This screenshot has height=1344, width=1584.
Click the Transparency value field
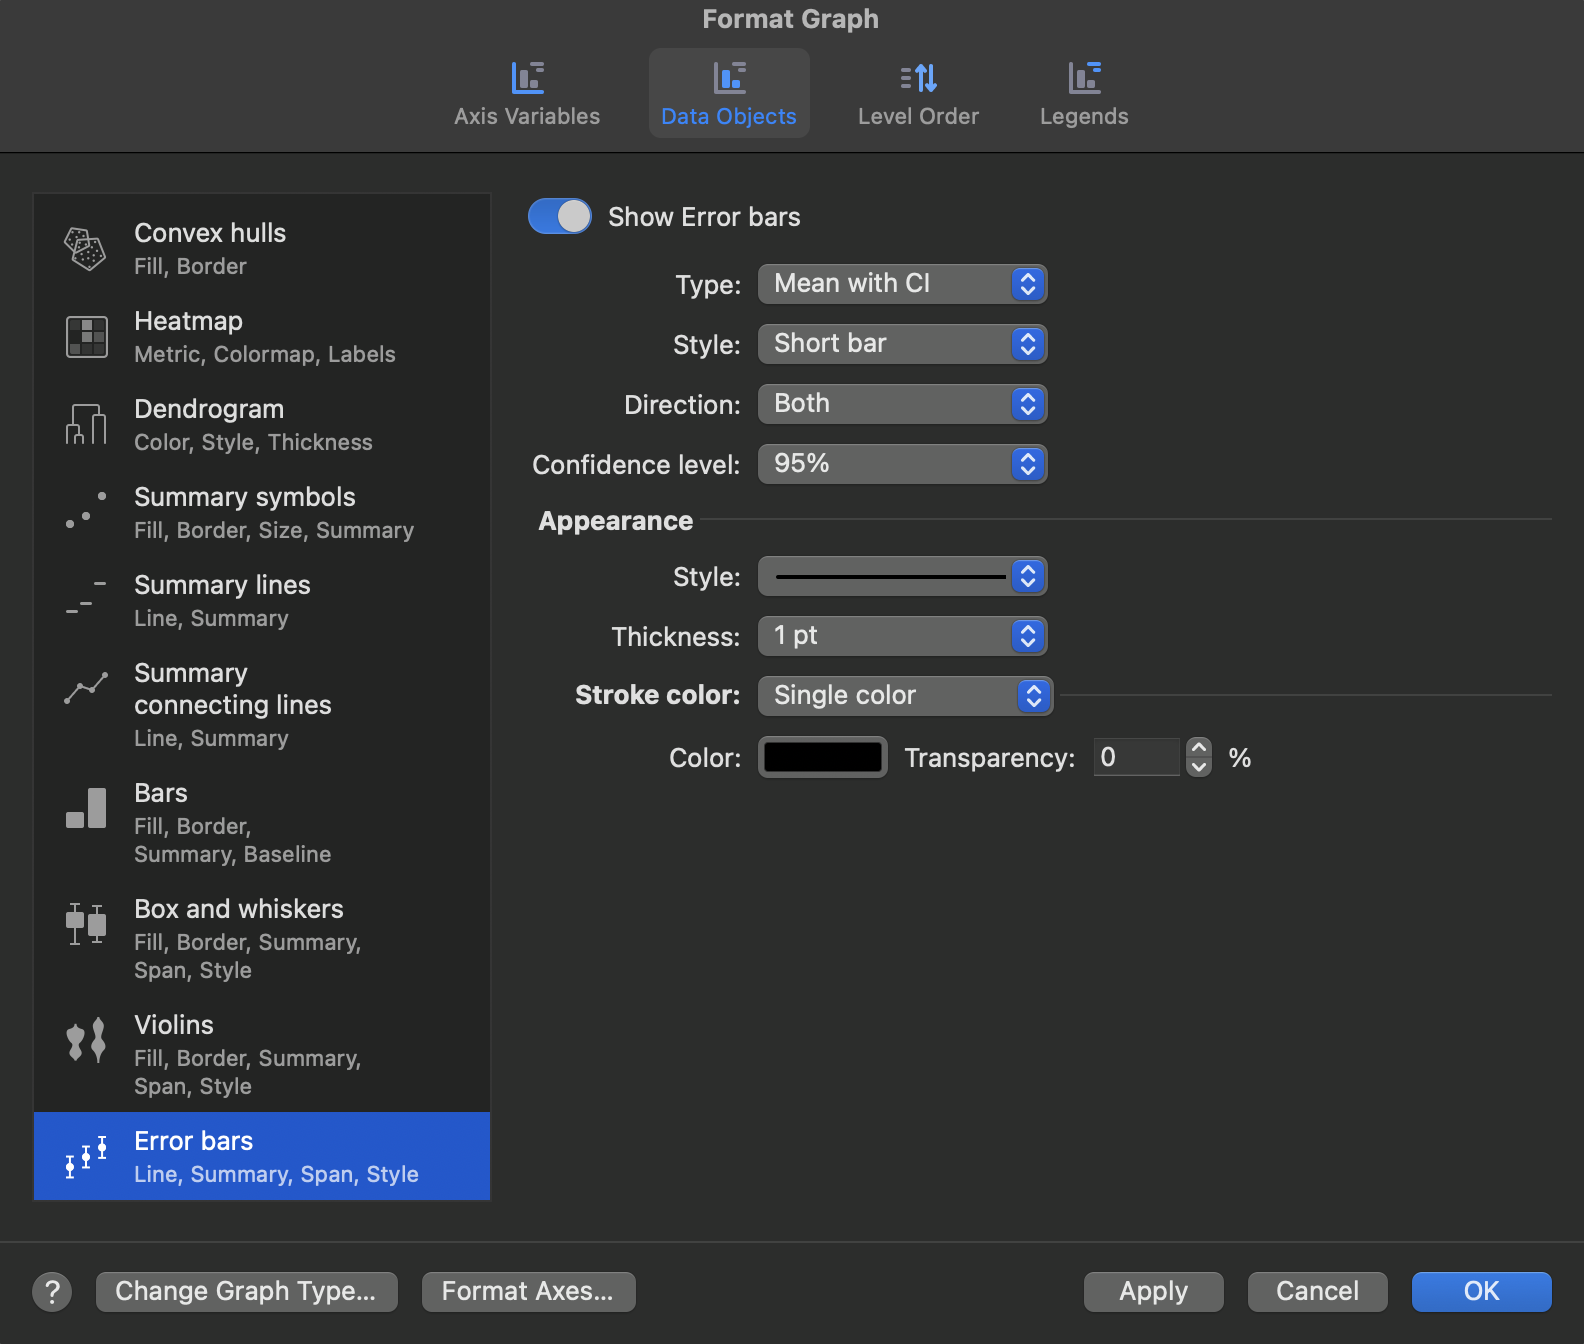[1137, 757]
